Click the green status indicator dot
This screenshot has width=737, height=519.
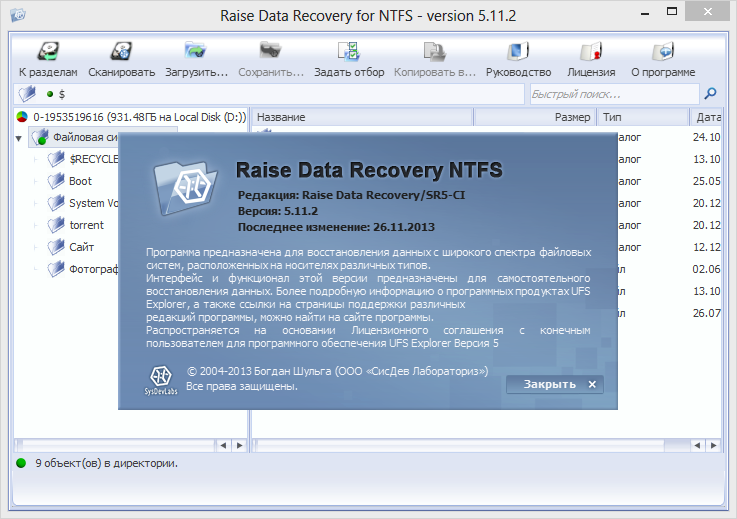coord(21,464)
